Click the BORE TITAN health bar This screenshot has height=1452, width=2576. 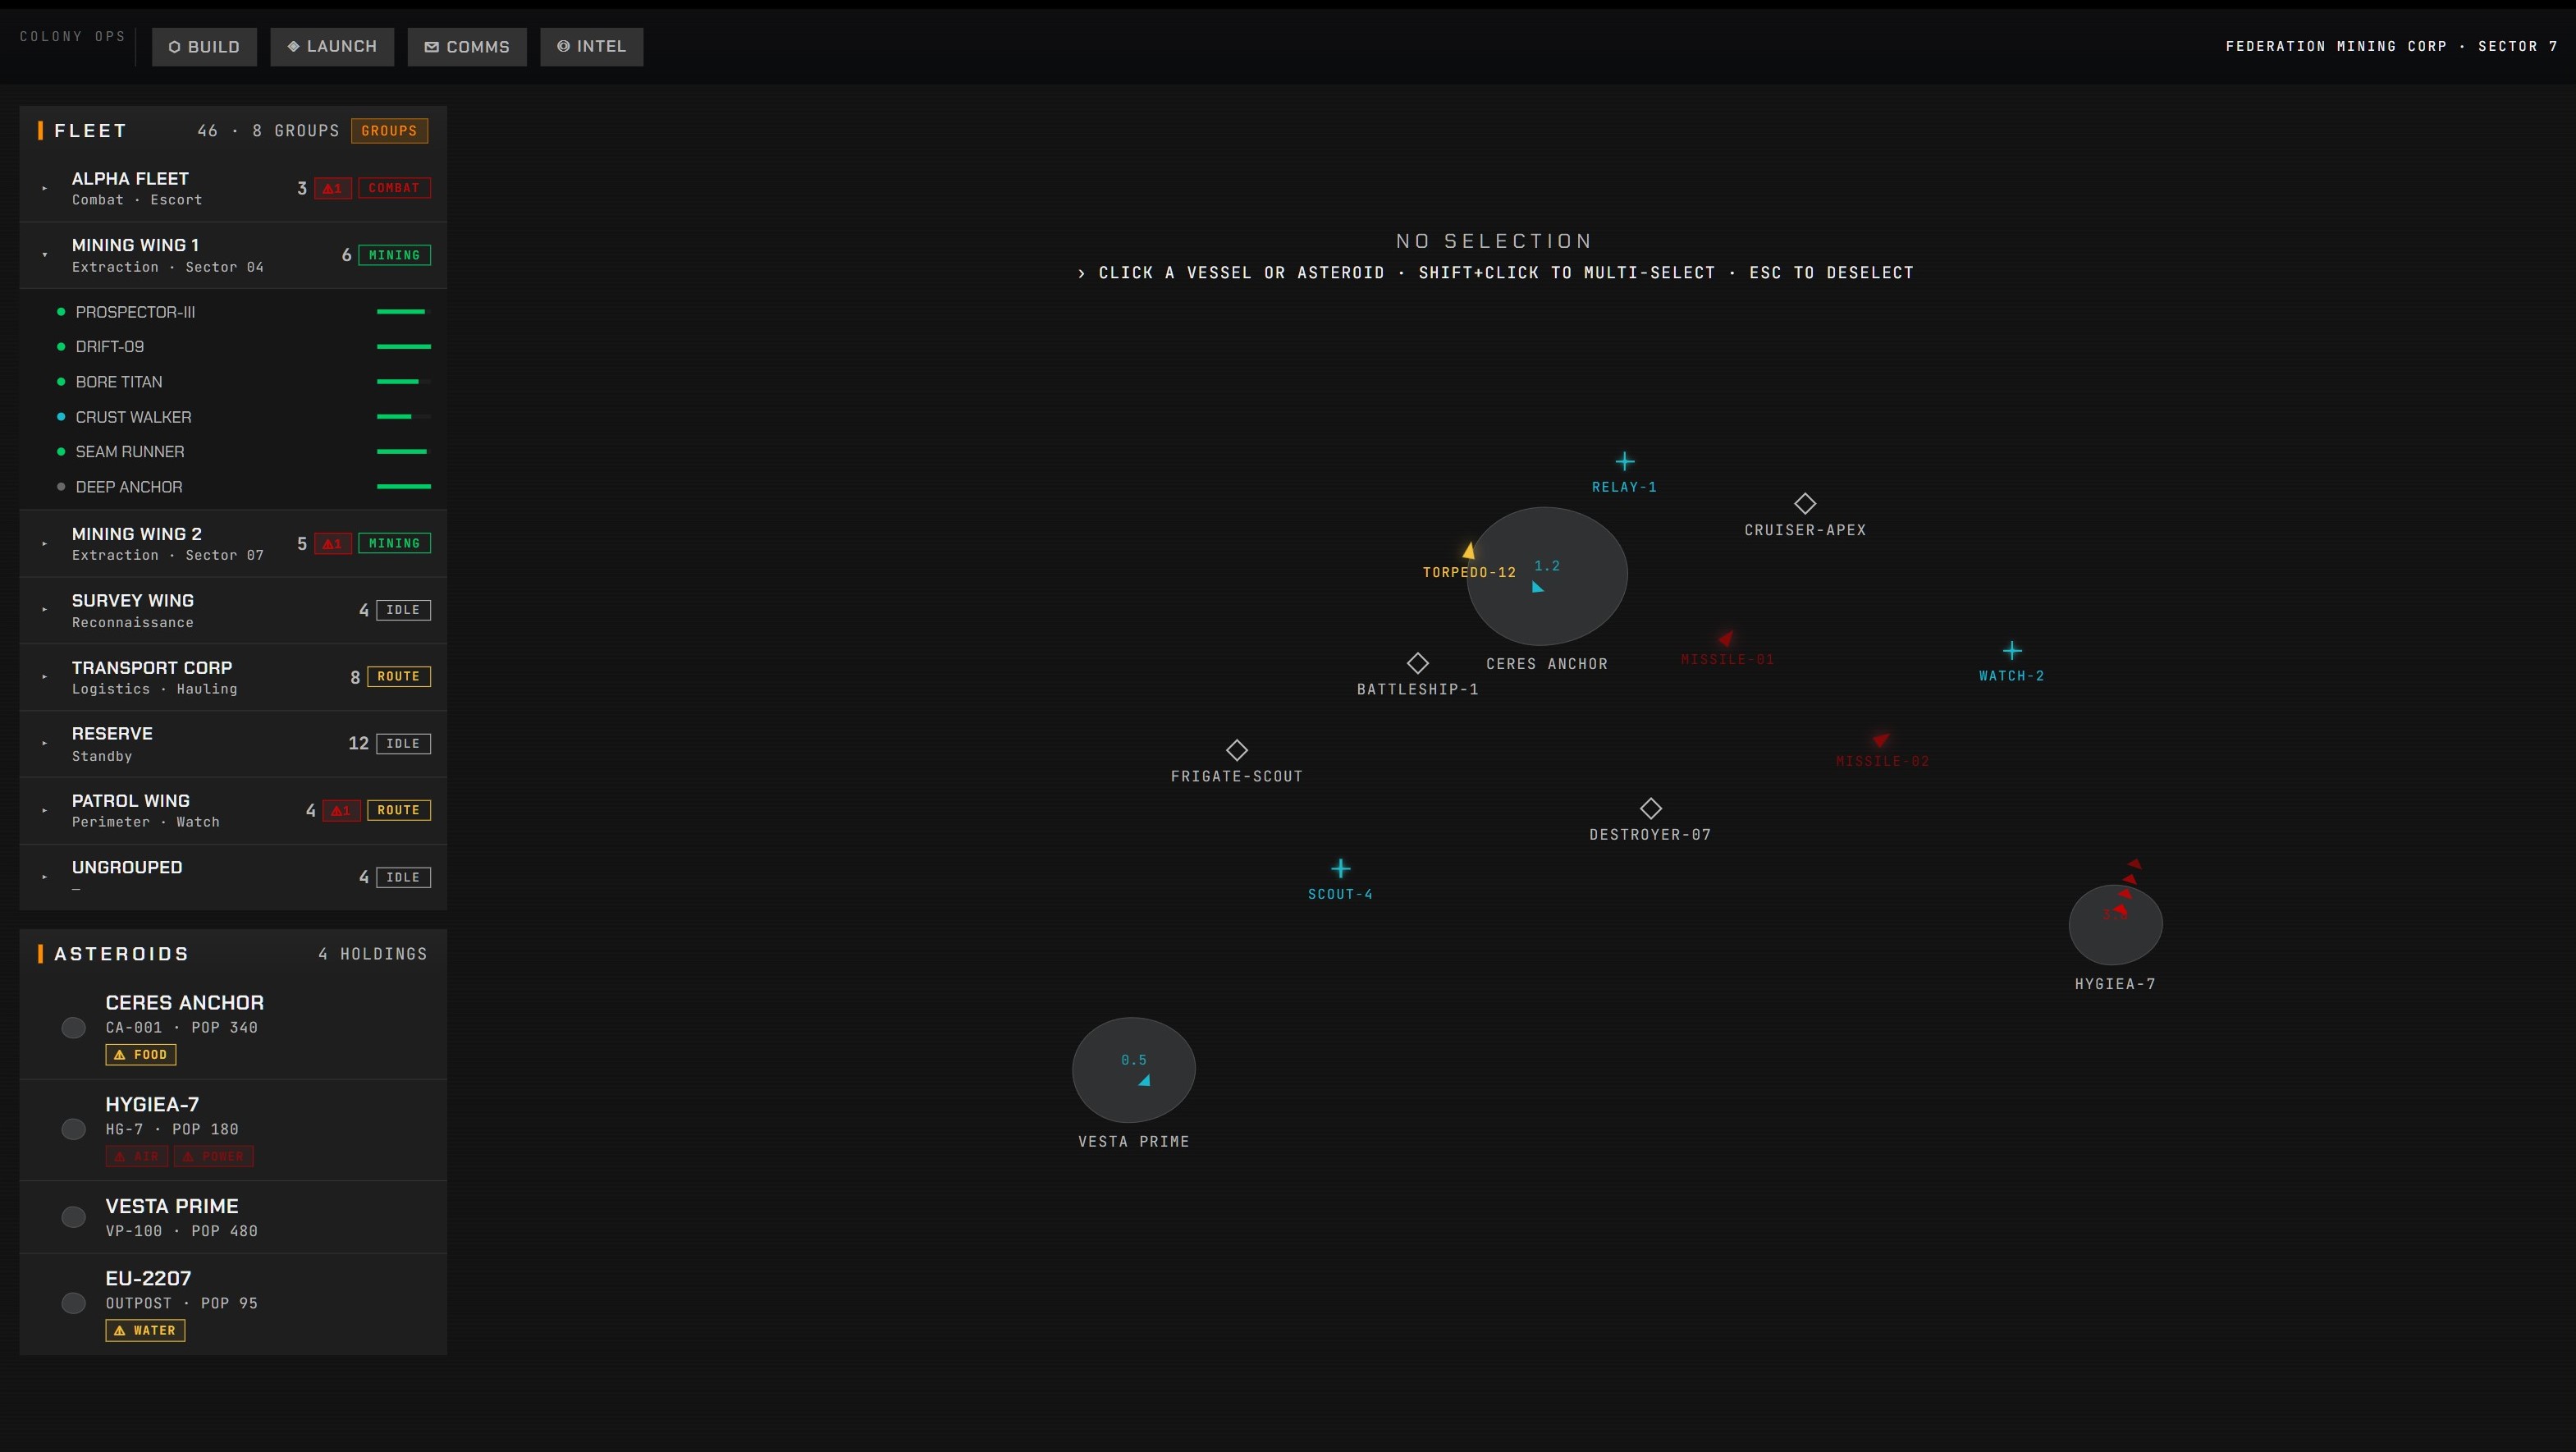[404, 382]
